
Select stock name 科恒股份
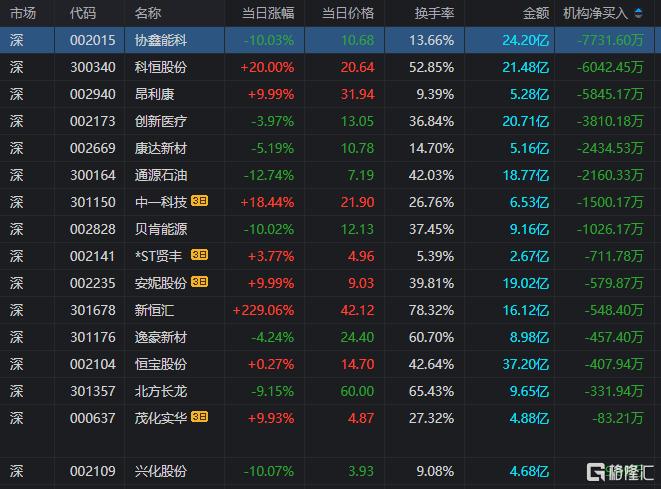click(x=161, y=67)
